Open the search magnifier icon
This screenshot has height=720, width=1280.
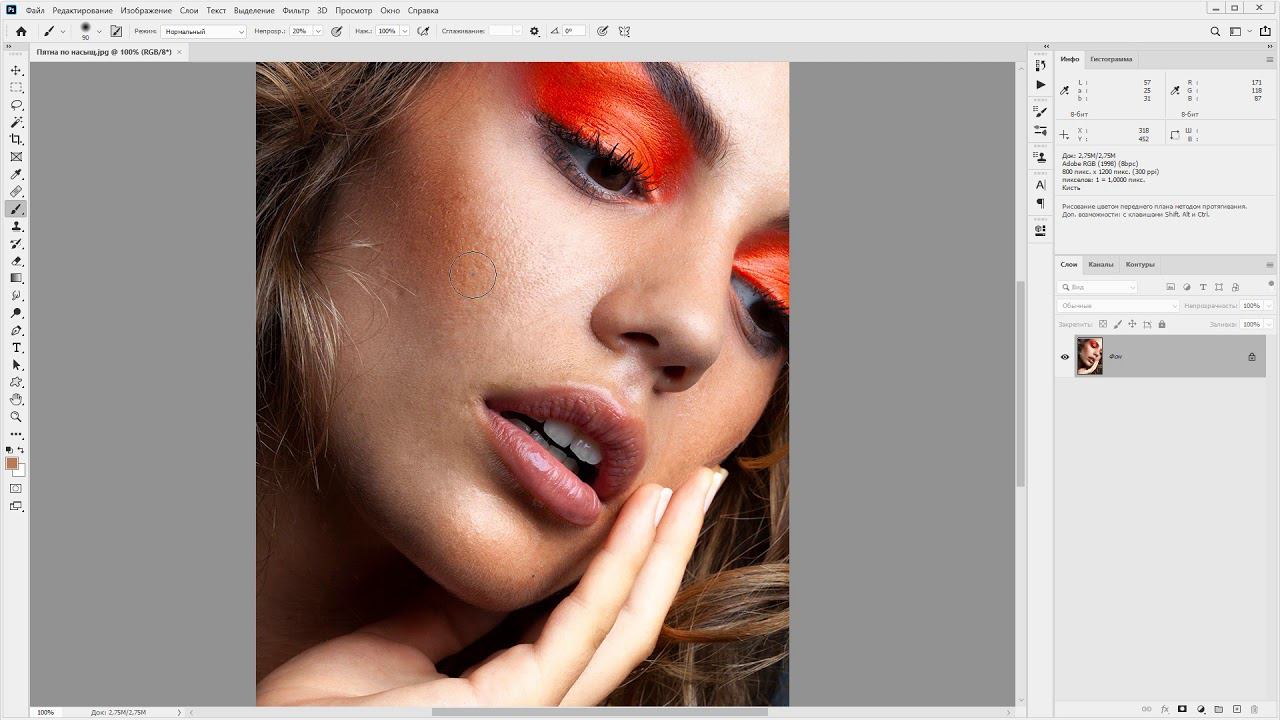(1215, 31)
